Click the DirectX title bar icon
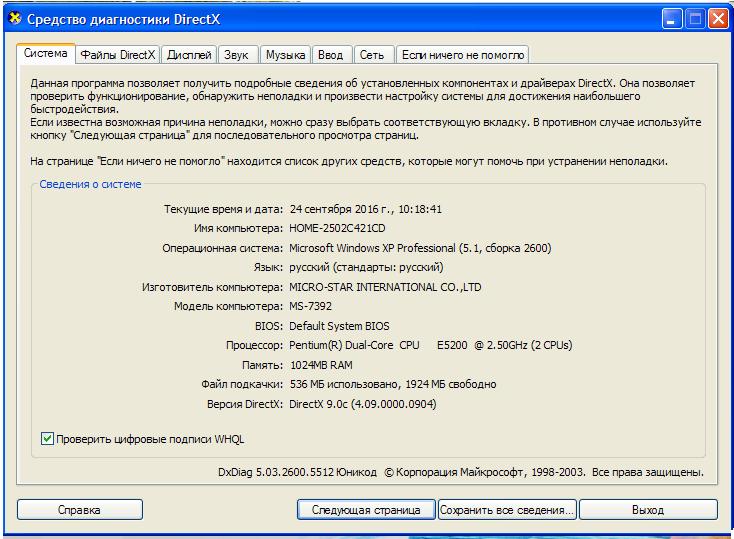734x539 pixels. click(15, 19)
